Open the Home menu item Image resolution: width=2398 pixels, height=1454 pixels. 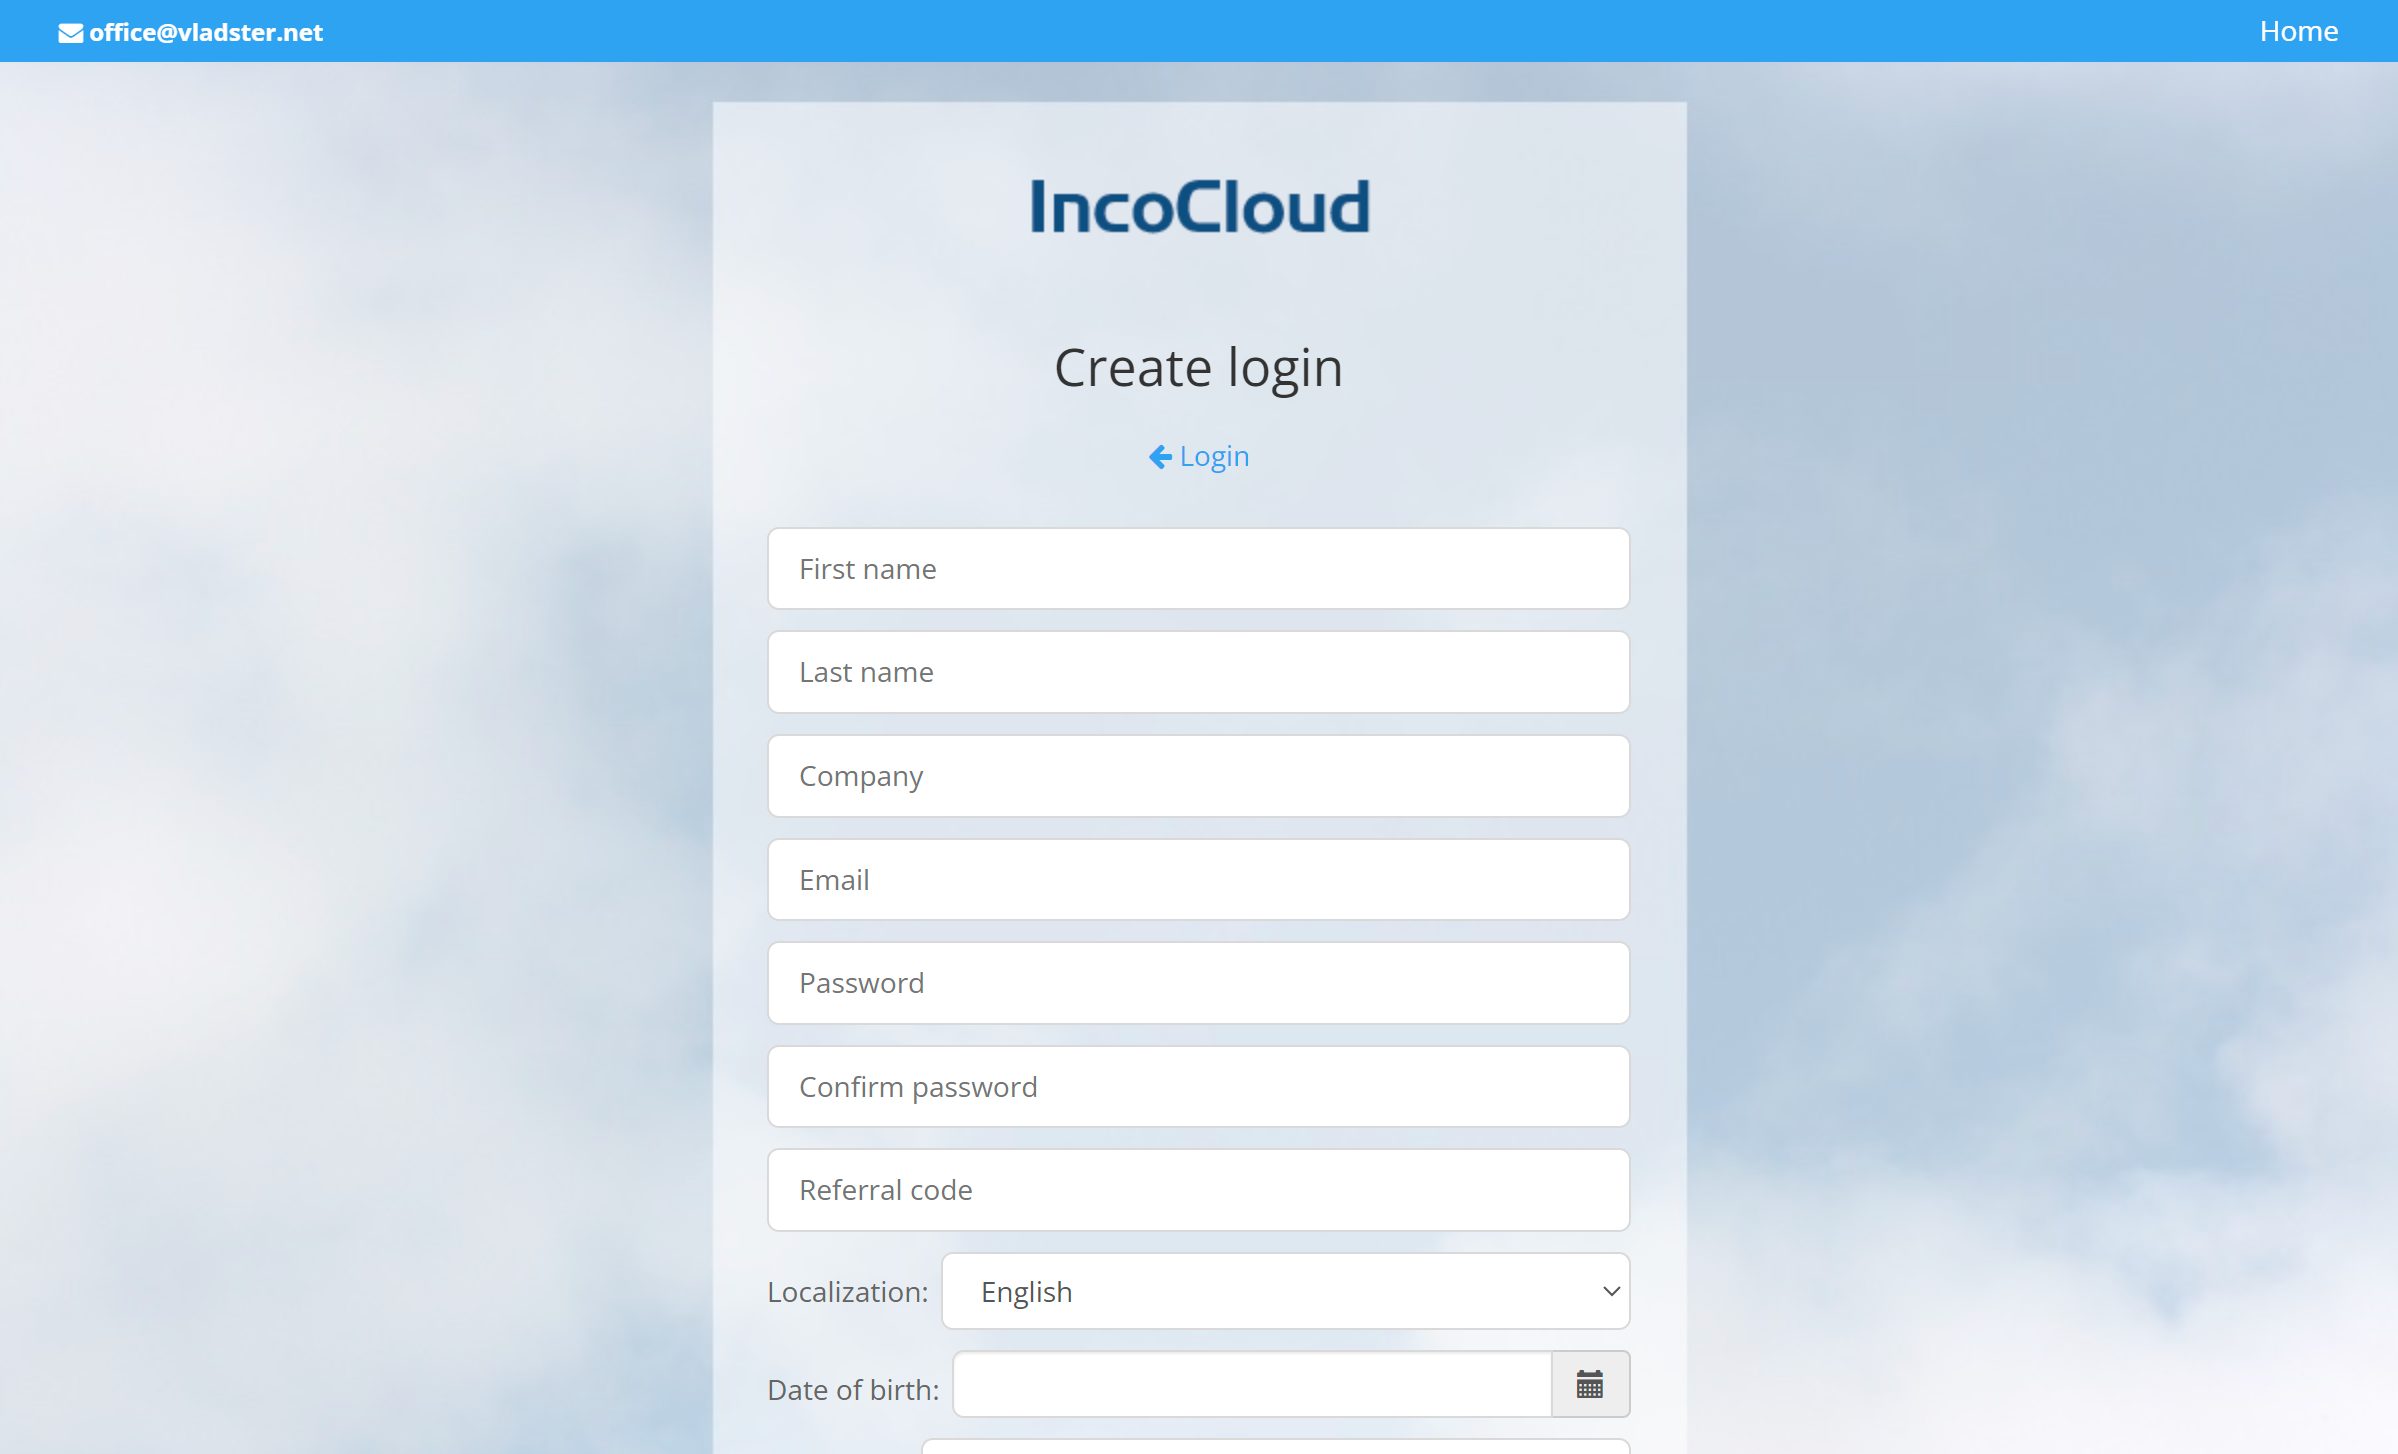(2298, 31)
